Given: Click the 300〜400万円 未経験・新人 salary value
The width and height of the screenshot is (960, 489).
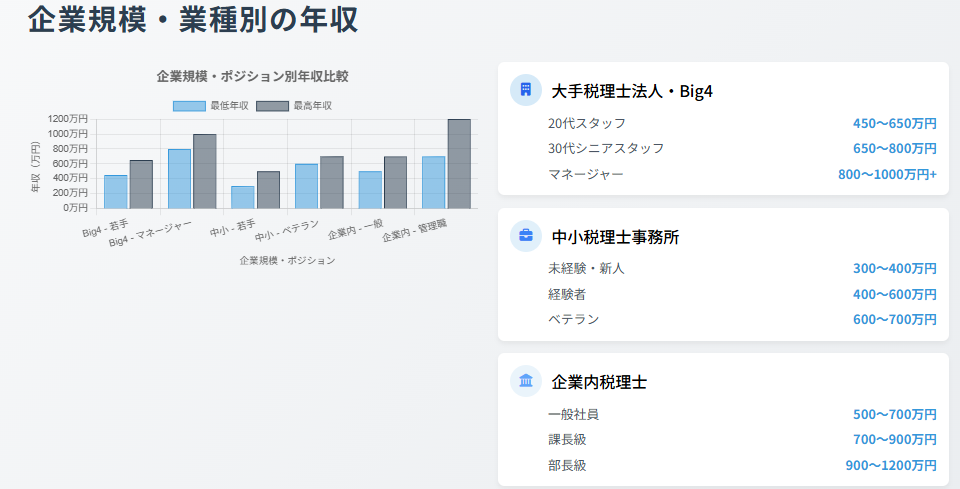Looking at the screenshot, I should [895, 269].
